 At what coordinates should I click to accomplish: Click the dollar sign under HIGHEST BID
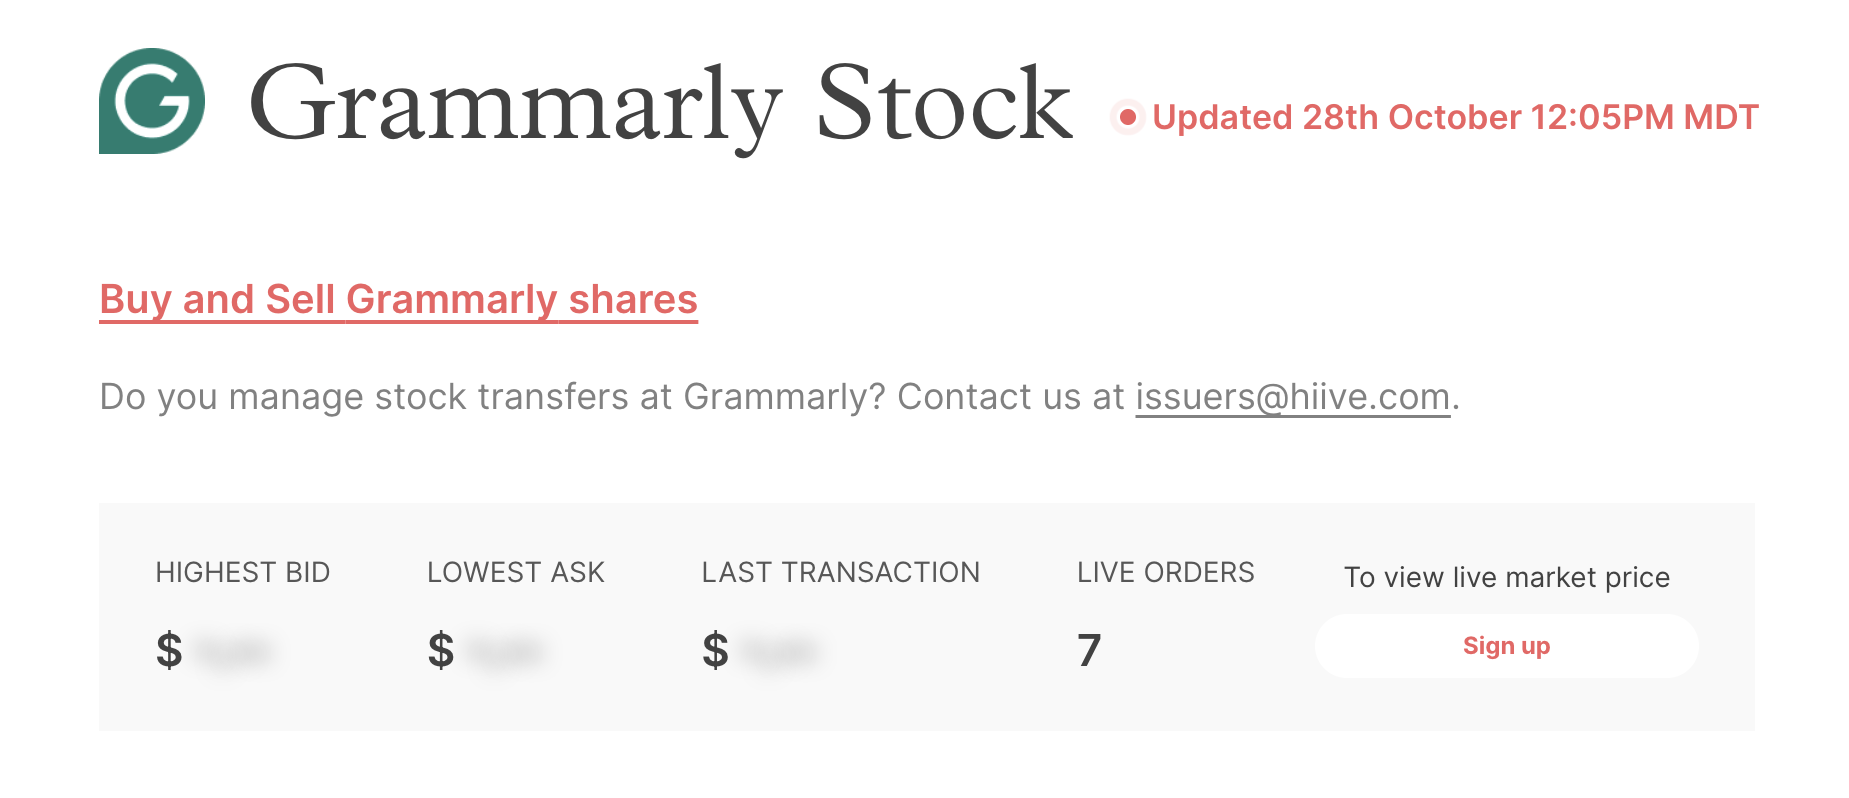coord(169,650)
